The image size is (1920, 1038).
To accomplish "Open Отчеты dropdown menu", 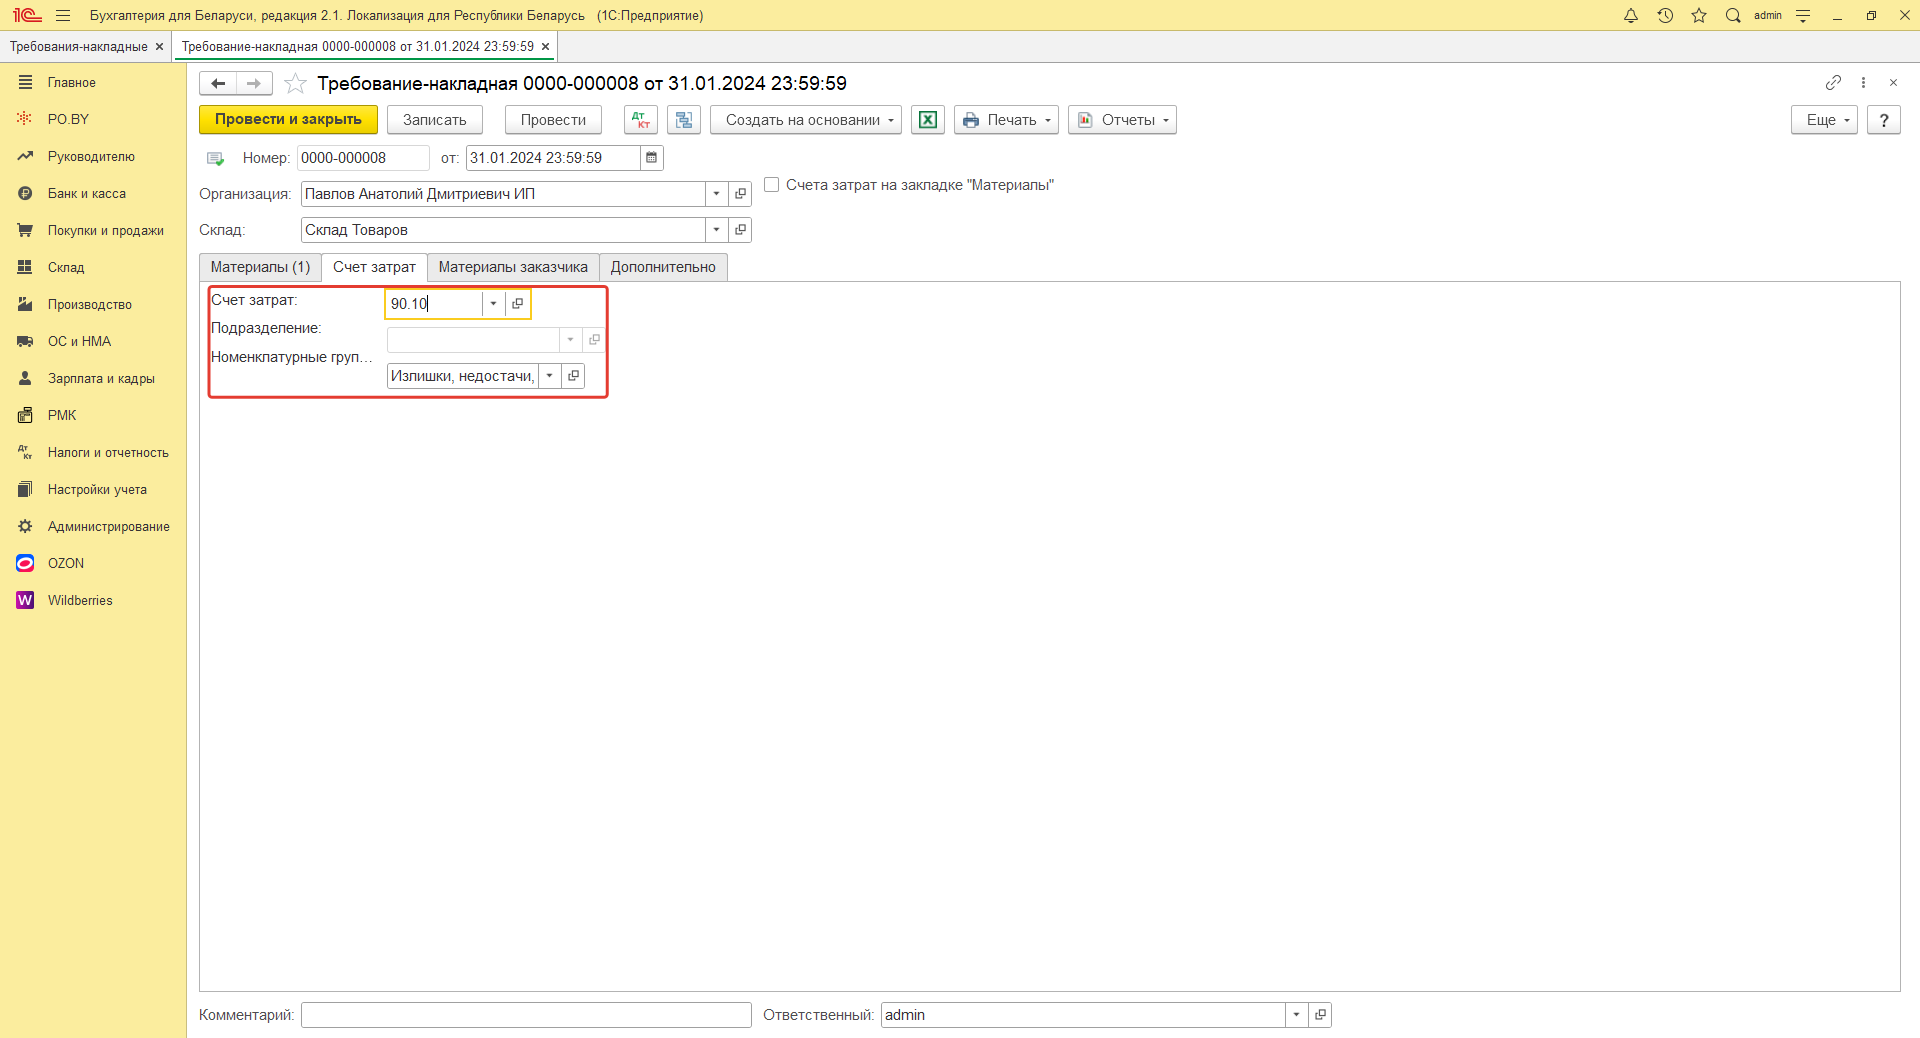I will (x=1122, y=120).
